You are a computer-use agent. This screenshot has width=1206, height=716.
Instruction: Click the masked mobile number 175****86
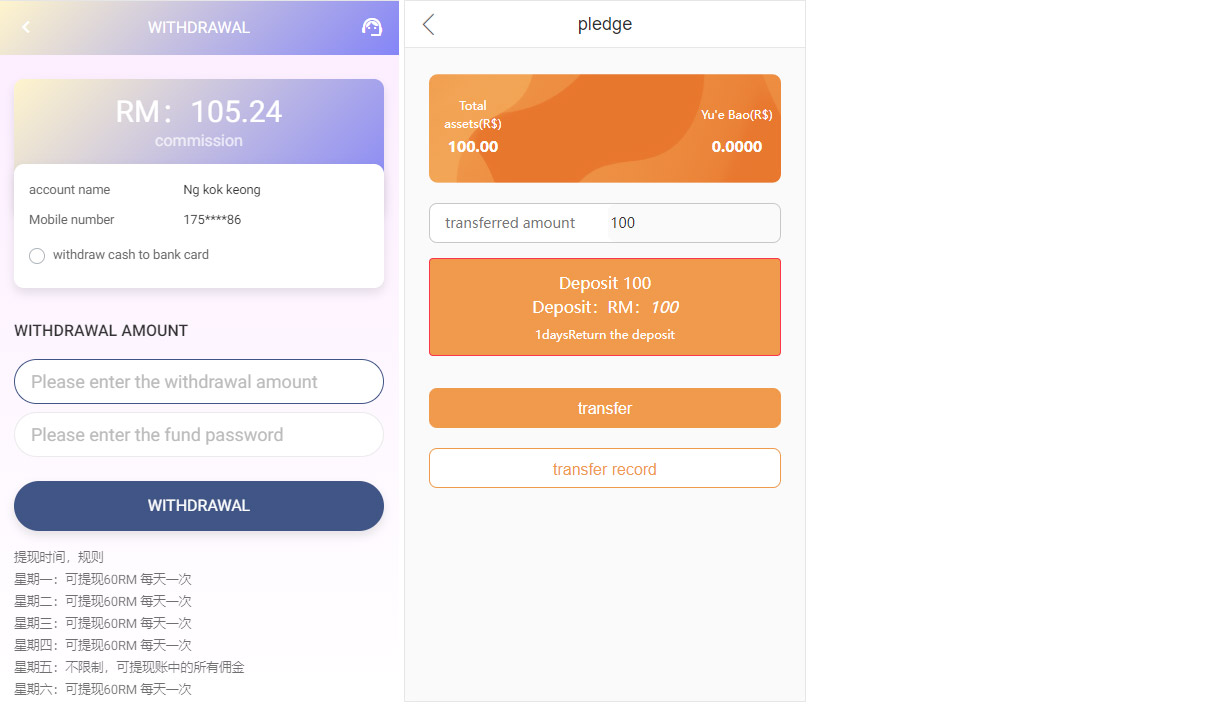(x=212, y=220)
